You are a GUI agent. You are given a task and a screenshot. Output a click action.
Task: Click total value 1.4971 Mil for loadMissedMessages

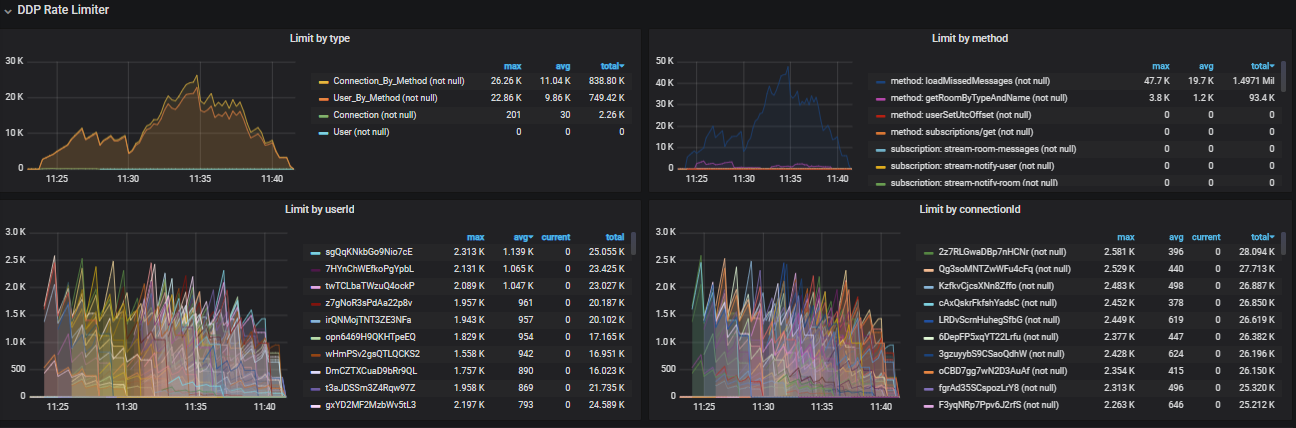coord(1253,81)
